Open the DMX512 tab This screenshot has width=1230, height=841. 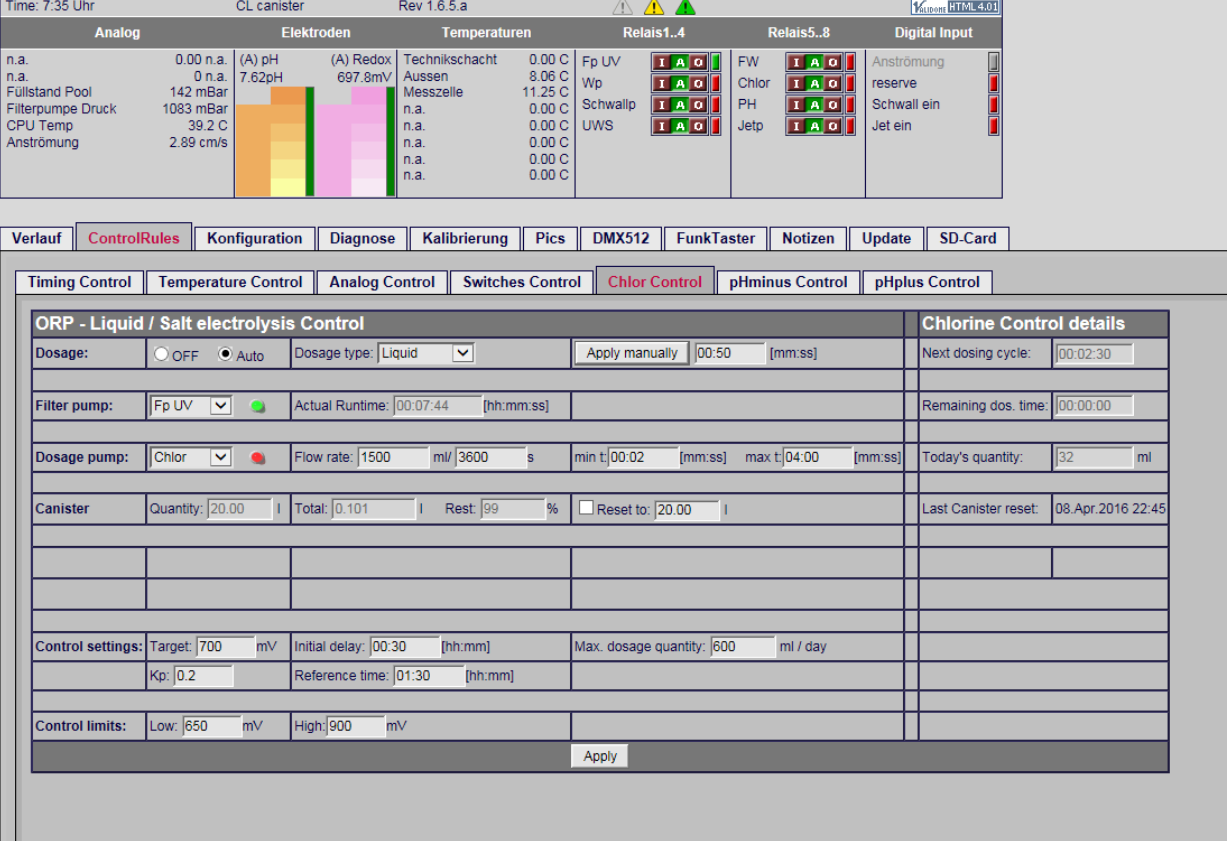pyautogui.click(x=620, y=238)
